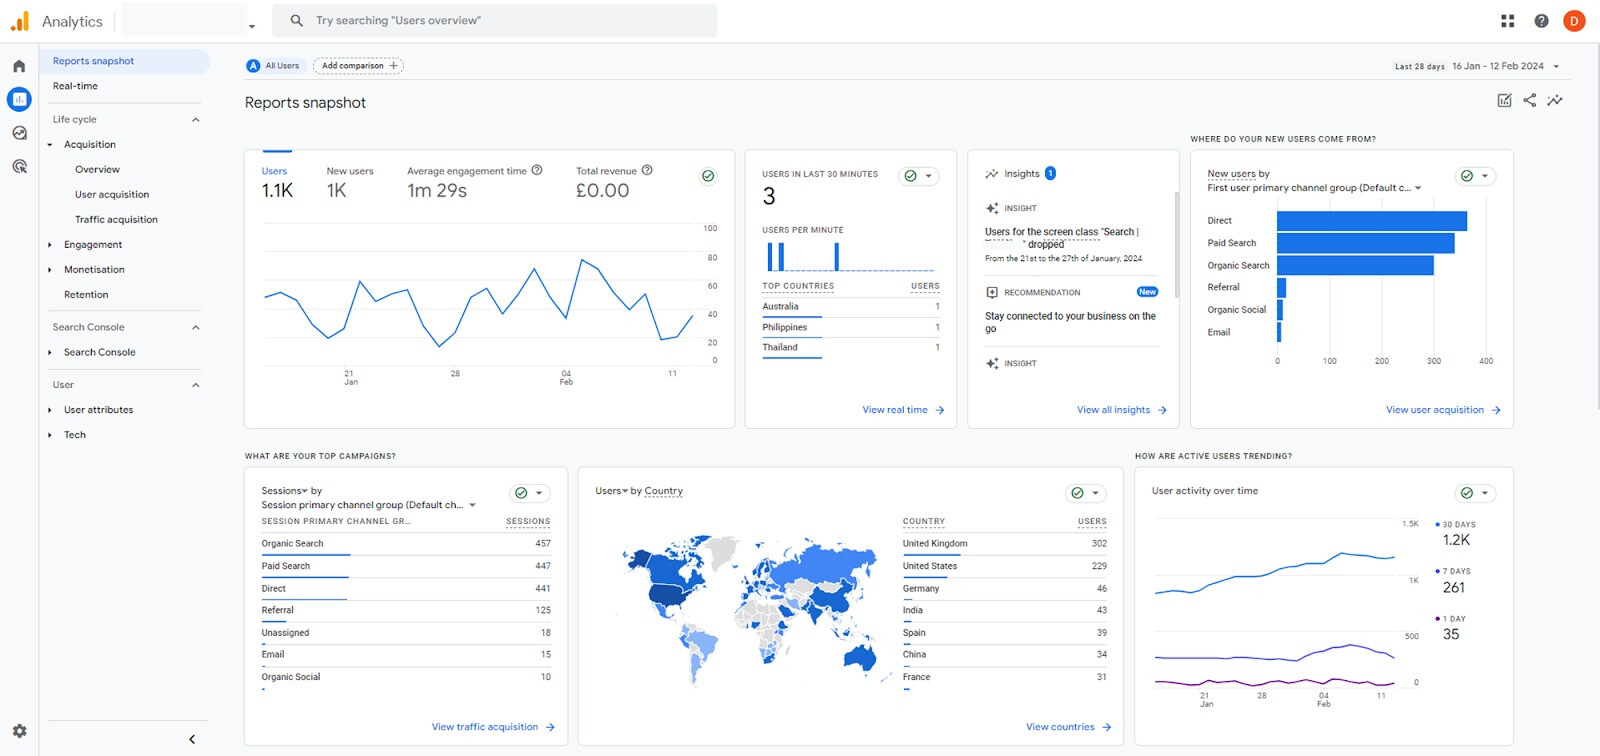Click the Customize report pencil icon

1504,100
